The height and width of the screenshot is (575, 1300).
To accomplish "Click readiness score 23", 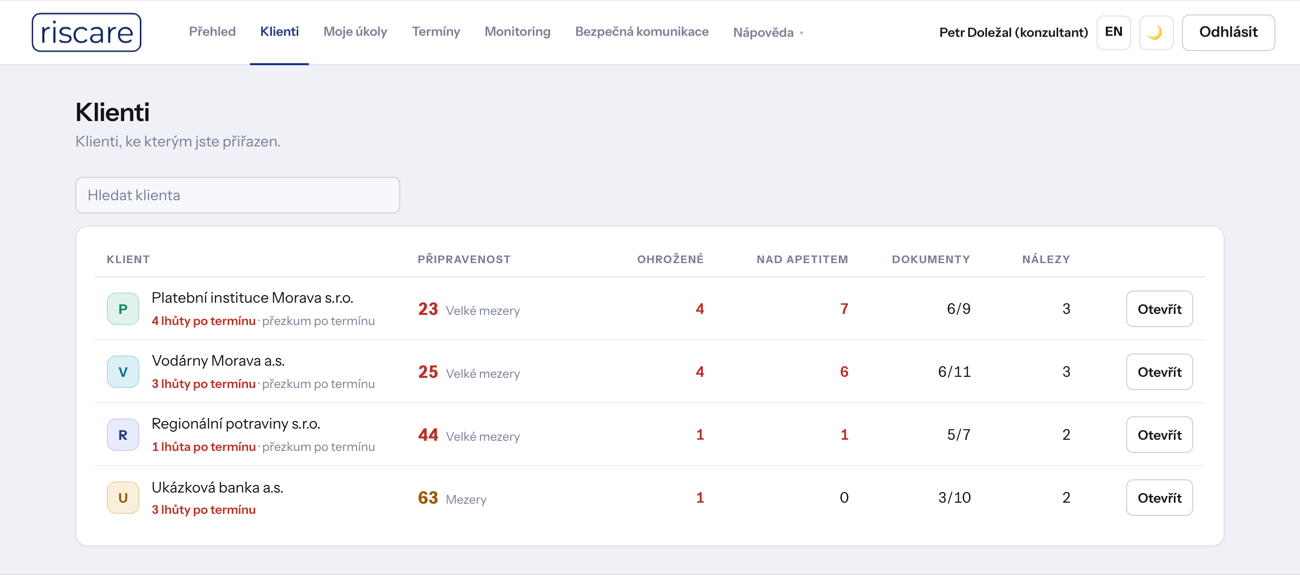I will click(x=428, y=309).
